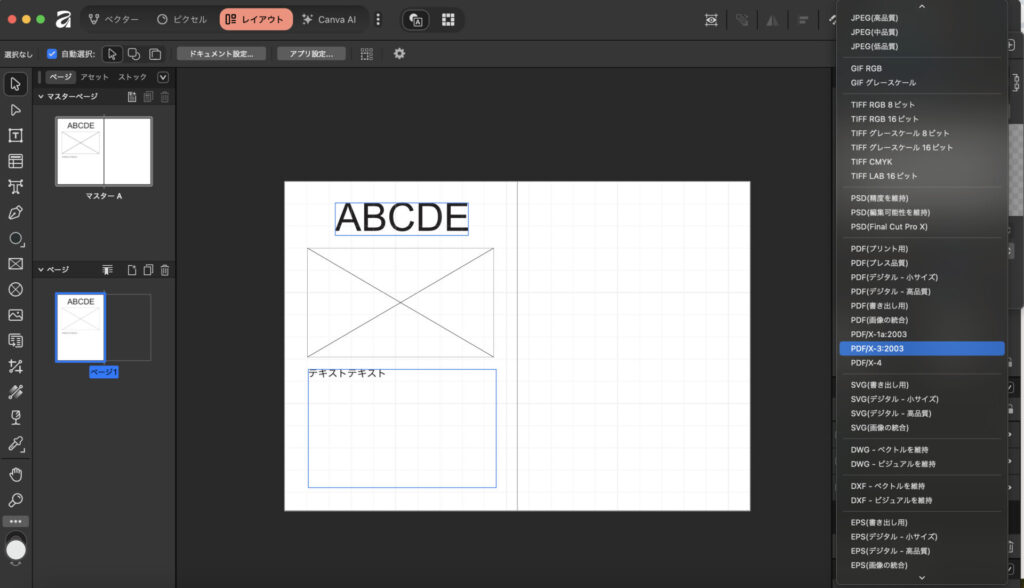Switch to the アセット tab
The width and height of the screenshot is (1024, 588).
(x=95, y=77)
